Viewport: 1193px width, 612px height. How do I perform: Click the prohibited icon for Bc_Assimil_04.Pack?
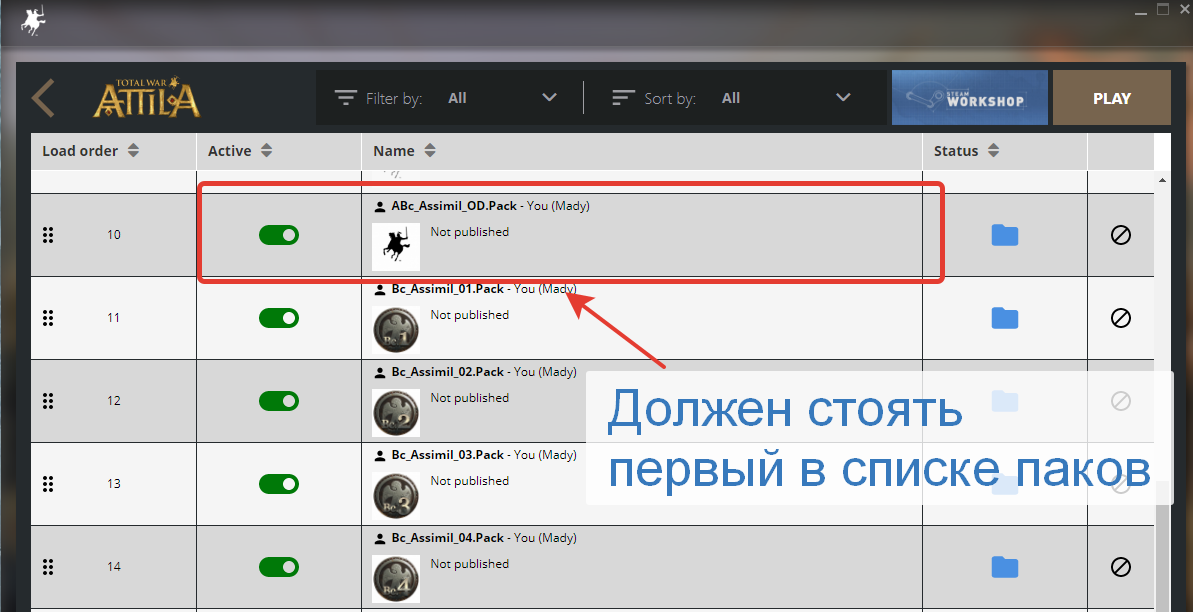tap(1121, 567)
